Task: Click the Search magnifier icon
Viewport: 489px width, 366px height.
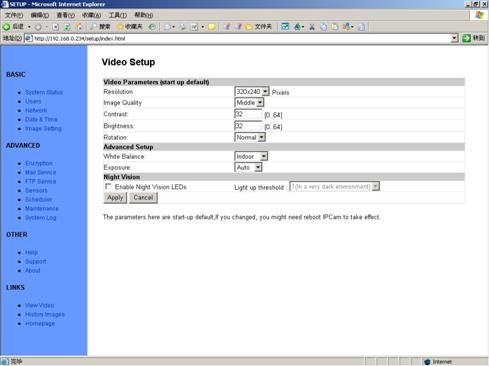Action: [93, 27]
